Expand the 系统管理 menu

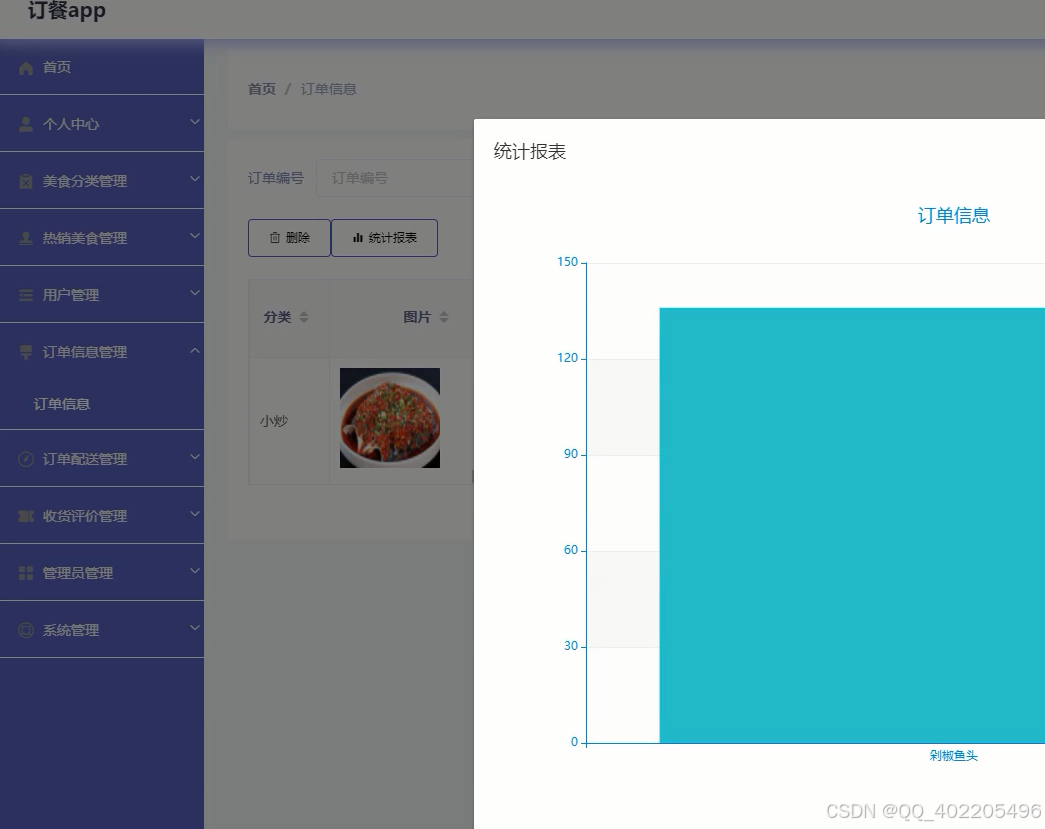(100, 629)
